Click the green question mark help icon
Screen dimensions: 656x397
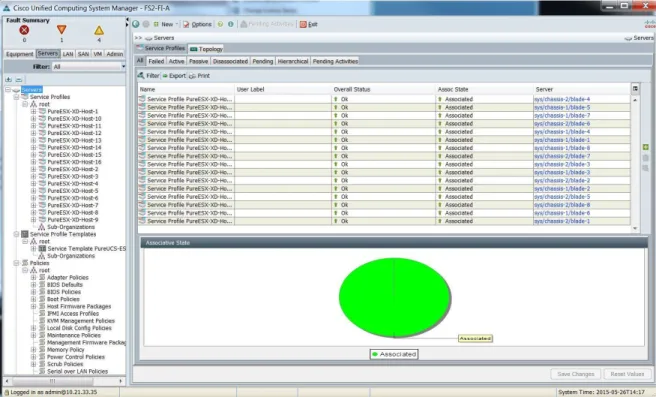point(220,24)
